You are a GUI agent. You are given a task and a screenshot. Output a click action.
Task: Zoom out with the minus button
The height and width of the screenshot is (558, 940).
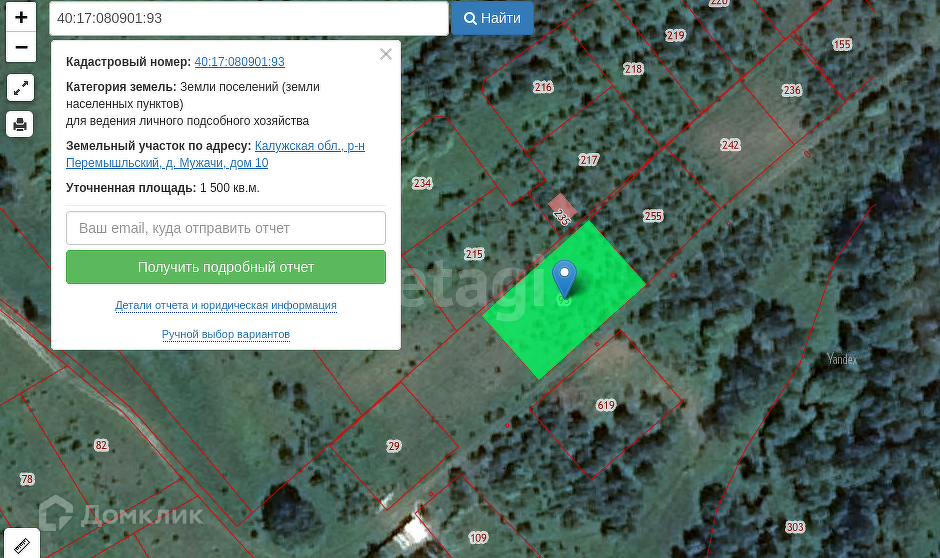[21, 47]
